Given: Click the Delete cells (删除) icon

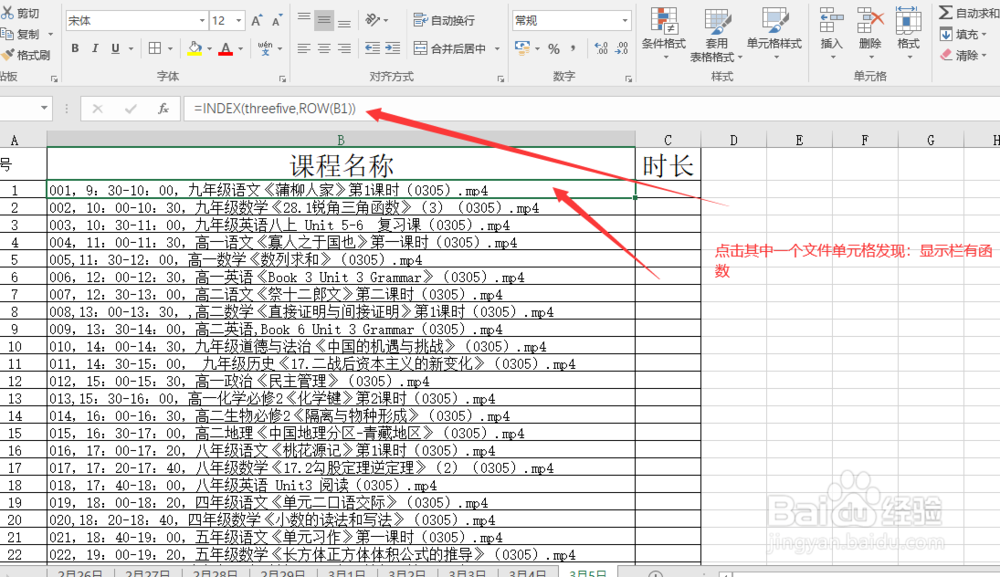Looking at the screenshot, I should [x=870, y=21].
